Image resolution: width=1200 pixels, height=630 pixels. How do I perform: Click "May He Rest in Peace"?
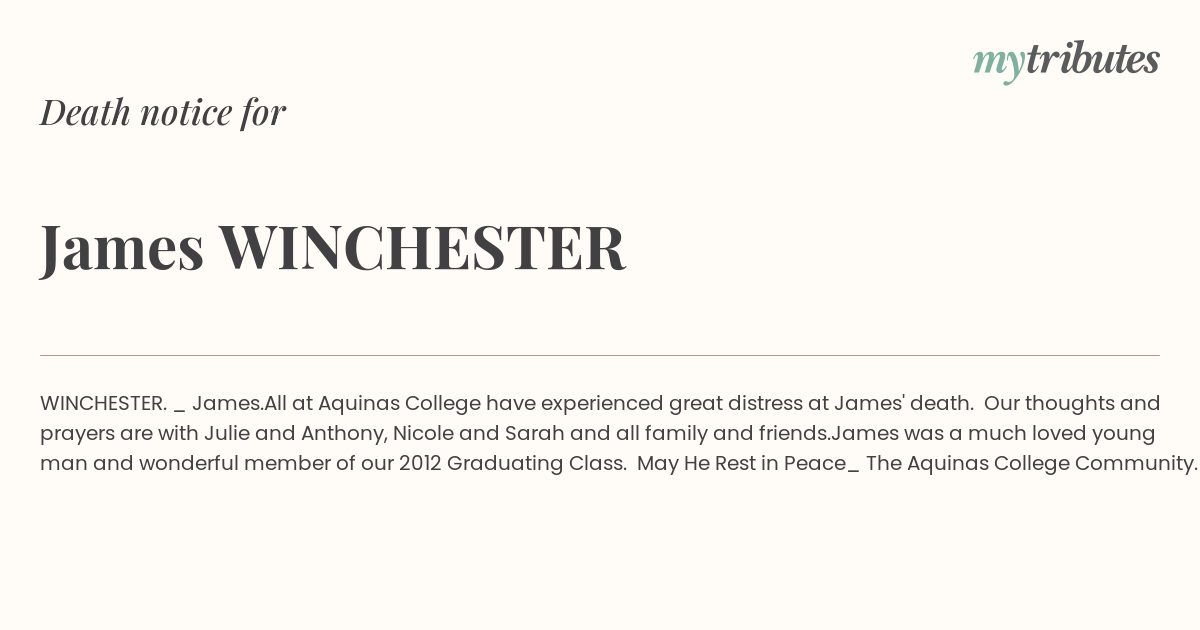741,463
